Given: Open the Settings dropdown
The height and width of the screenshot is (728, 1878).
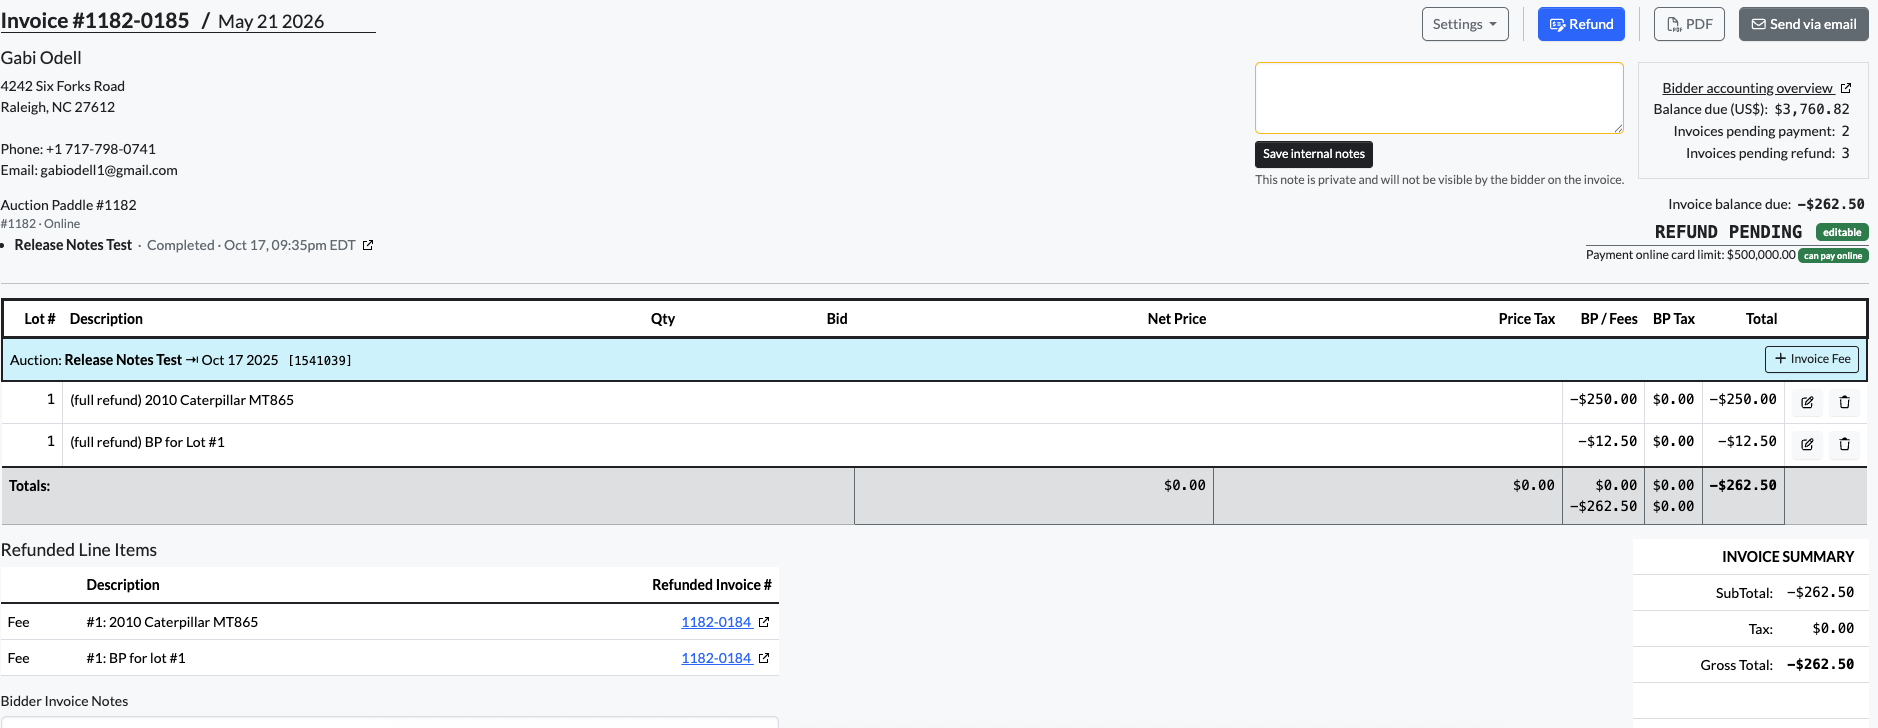Looking at the screenshot, I should (1465, 24).
